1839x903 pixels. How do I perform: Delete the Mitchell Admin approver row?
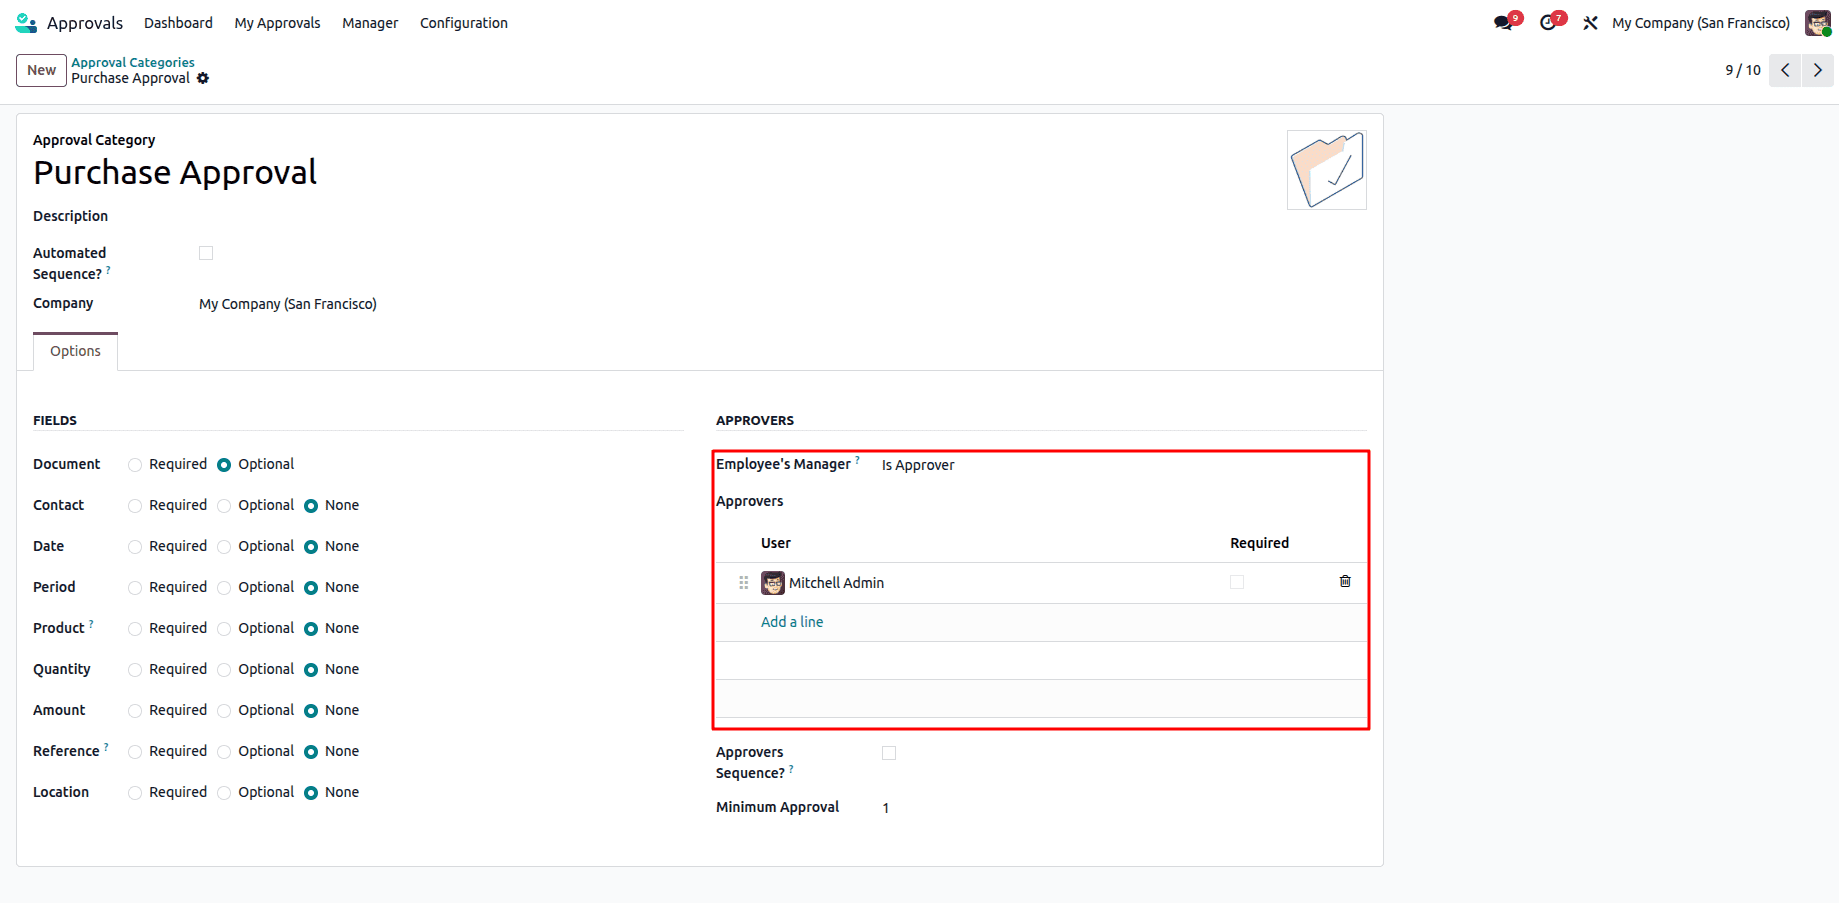(1345, 582)
